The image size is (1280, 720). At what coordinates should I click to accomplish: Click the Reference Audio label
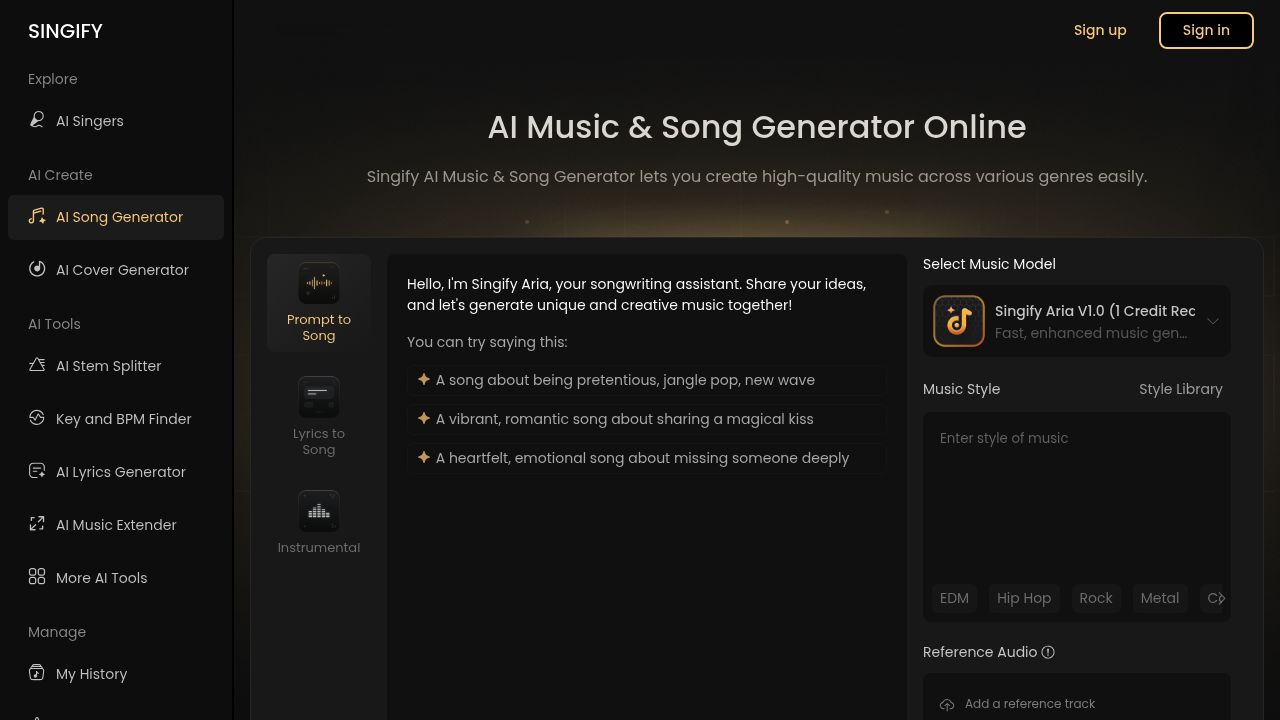tap(980, 652)
